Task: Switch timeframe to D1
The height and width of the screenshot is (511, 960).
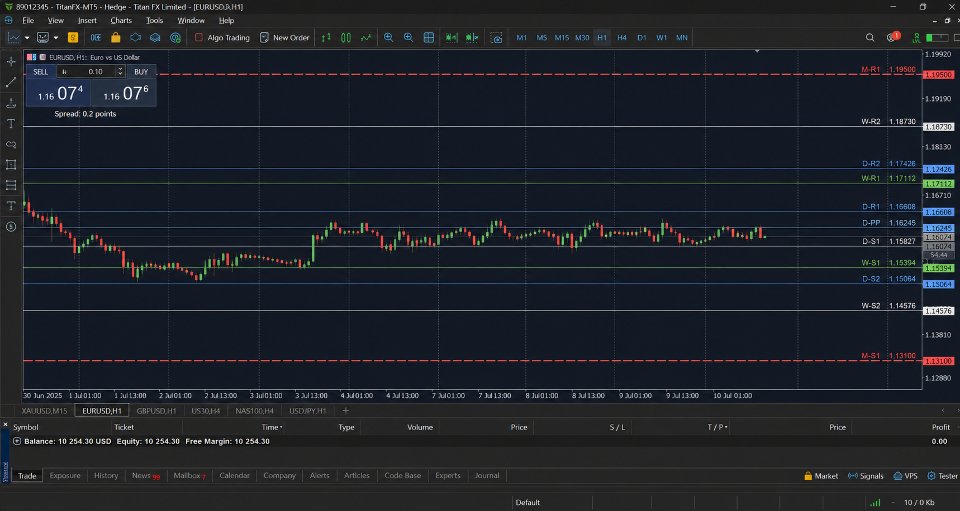Action: click(x=642, y=37)
